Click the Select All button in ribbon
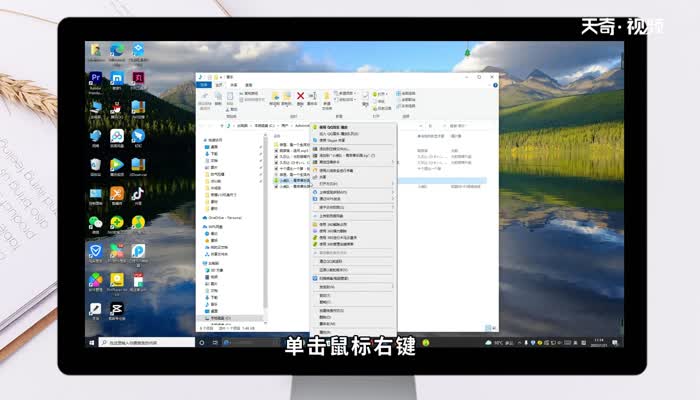700x400 pixels. (x=406, y=93)
